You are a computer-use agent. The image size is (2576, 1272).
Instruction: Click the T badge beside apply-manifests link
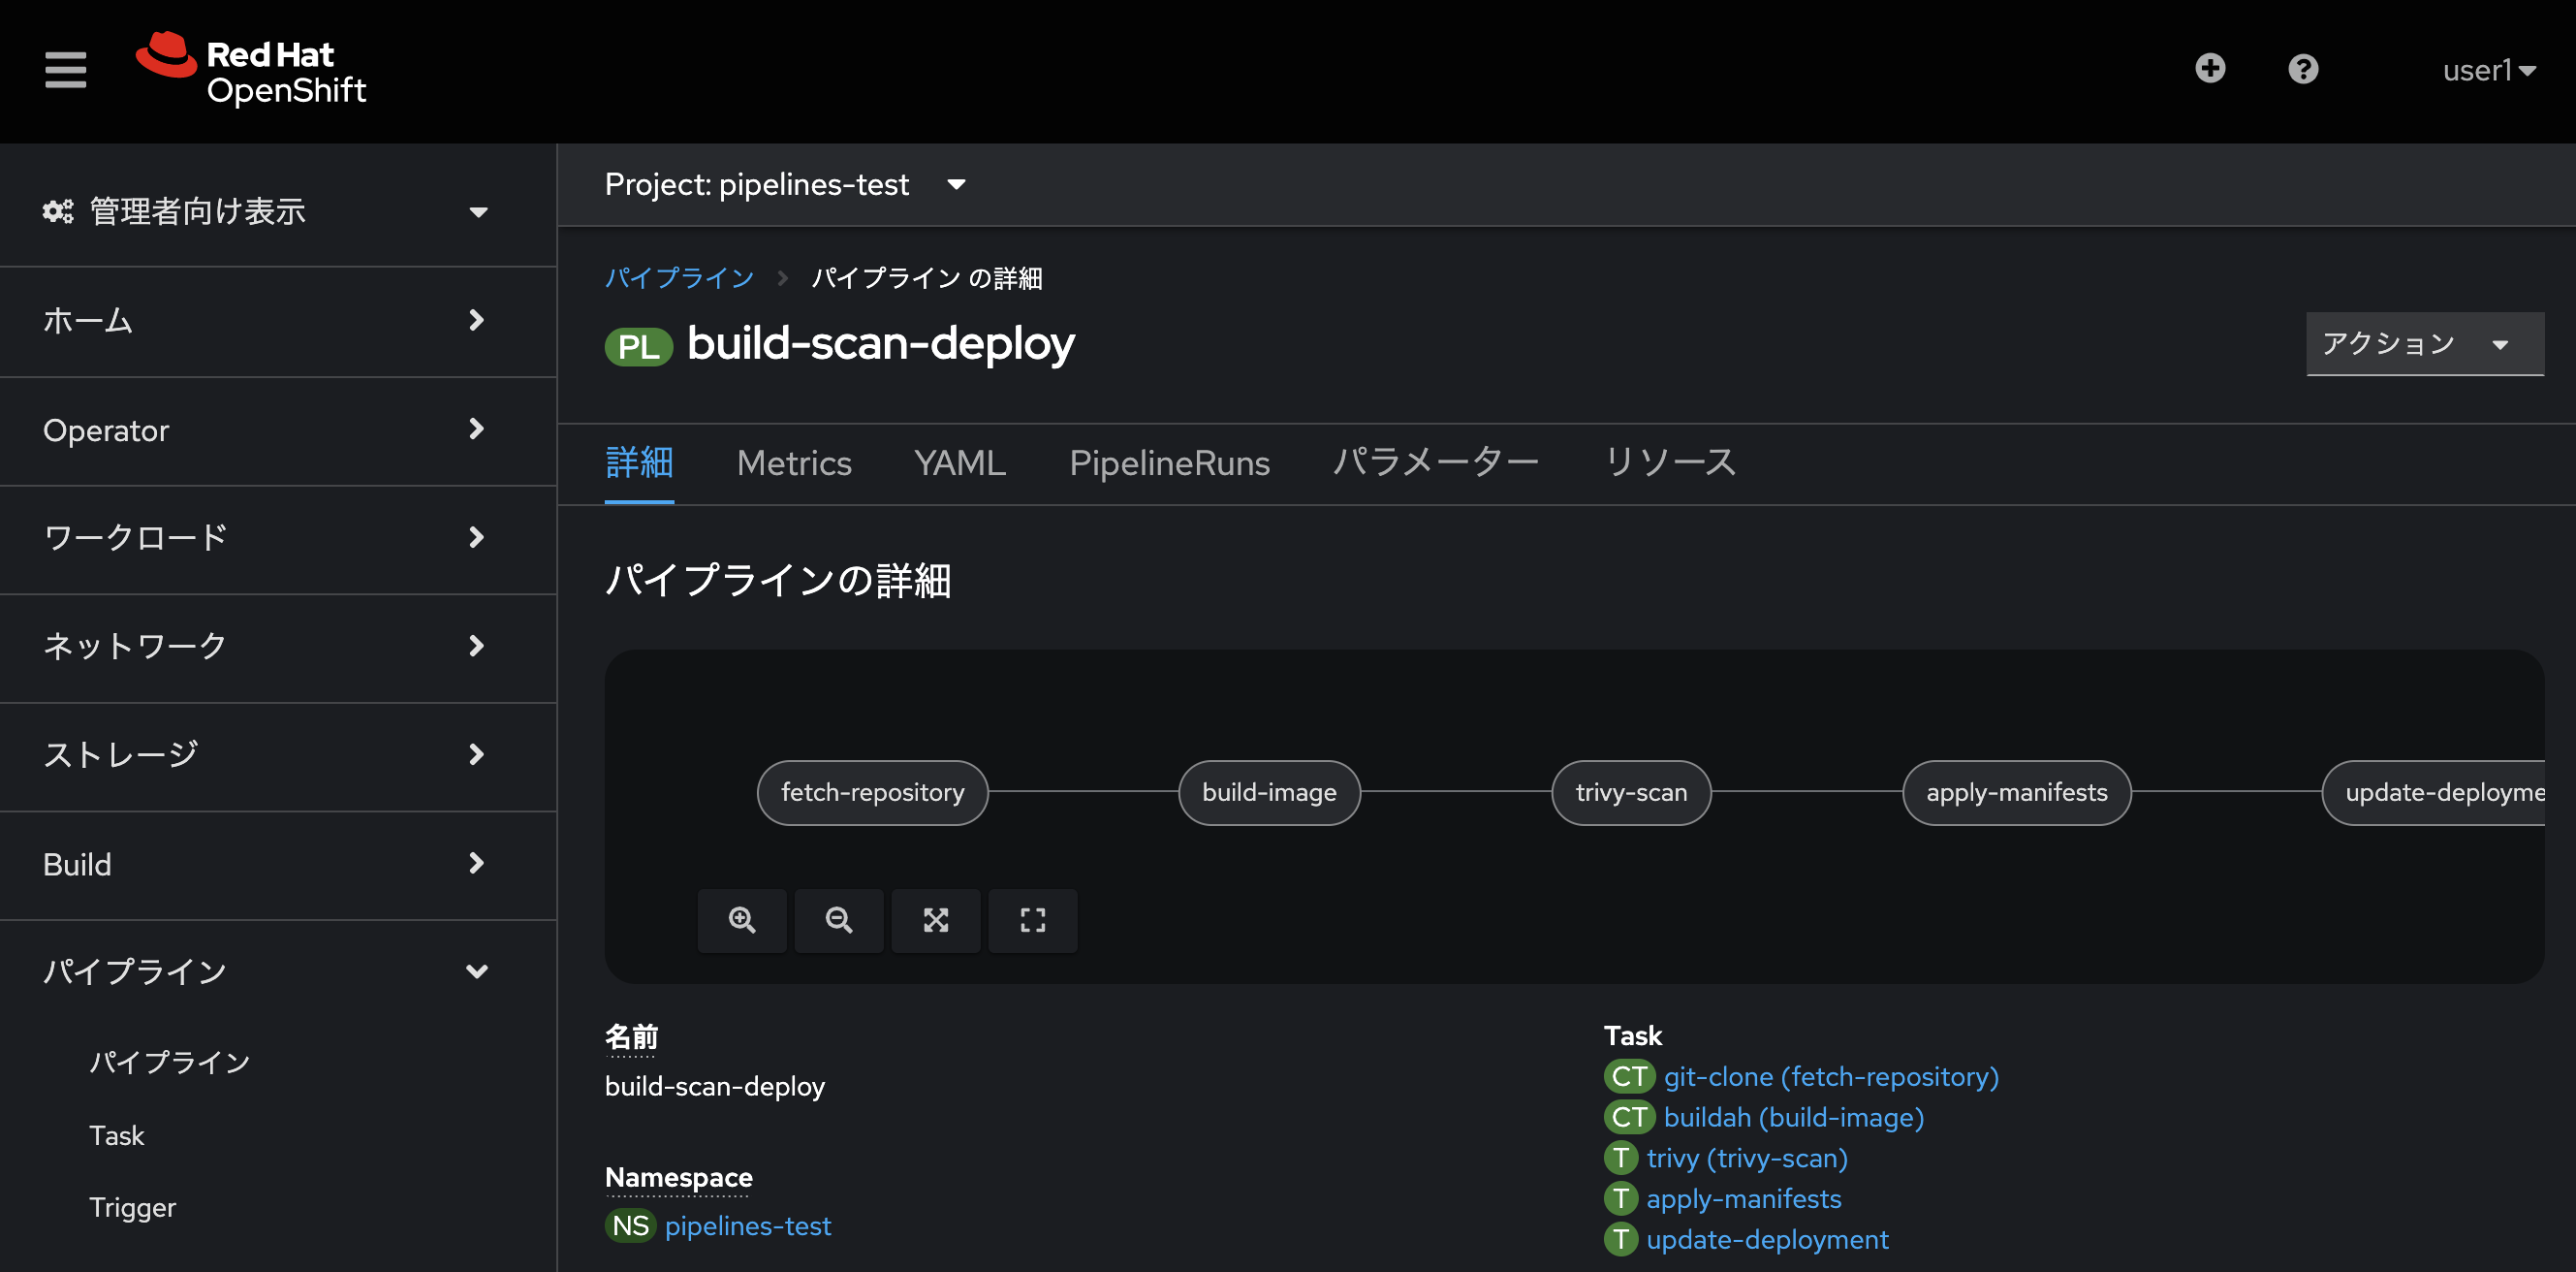[x=1621, y=1199]
